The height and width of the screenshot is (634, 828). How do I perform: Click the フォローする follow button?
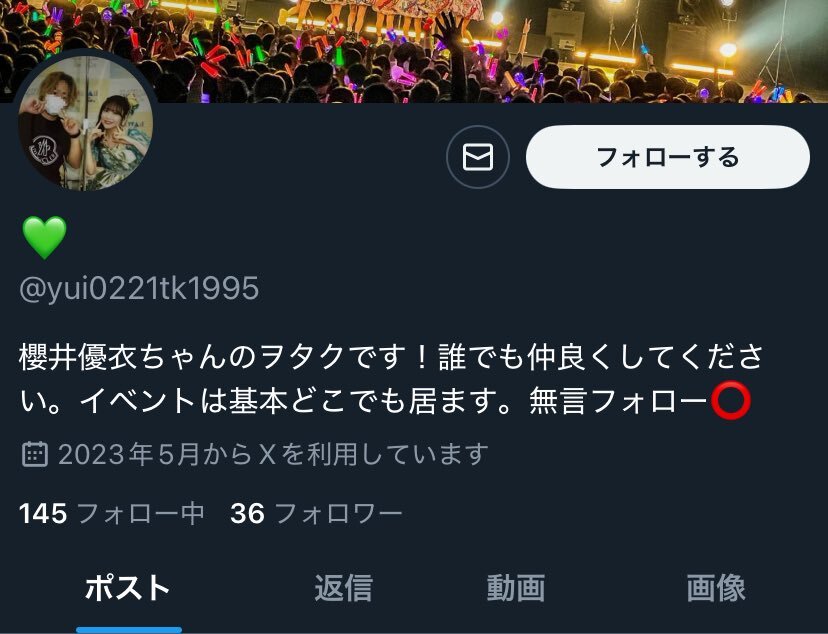click(x=667, y=157)
